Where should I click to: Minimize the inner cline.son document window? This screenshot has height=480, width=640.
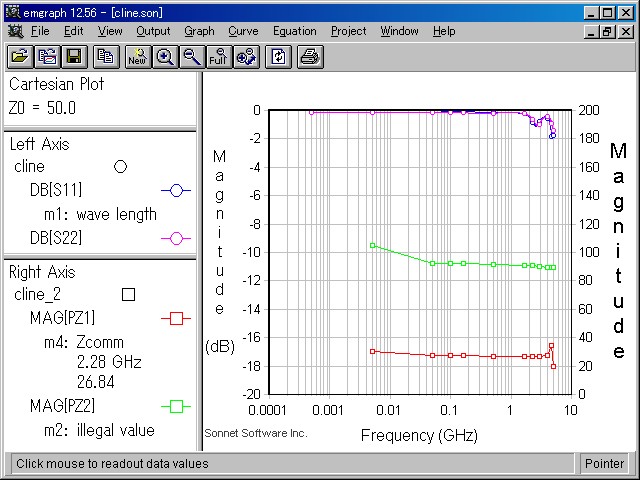coord(590,31)
